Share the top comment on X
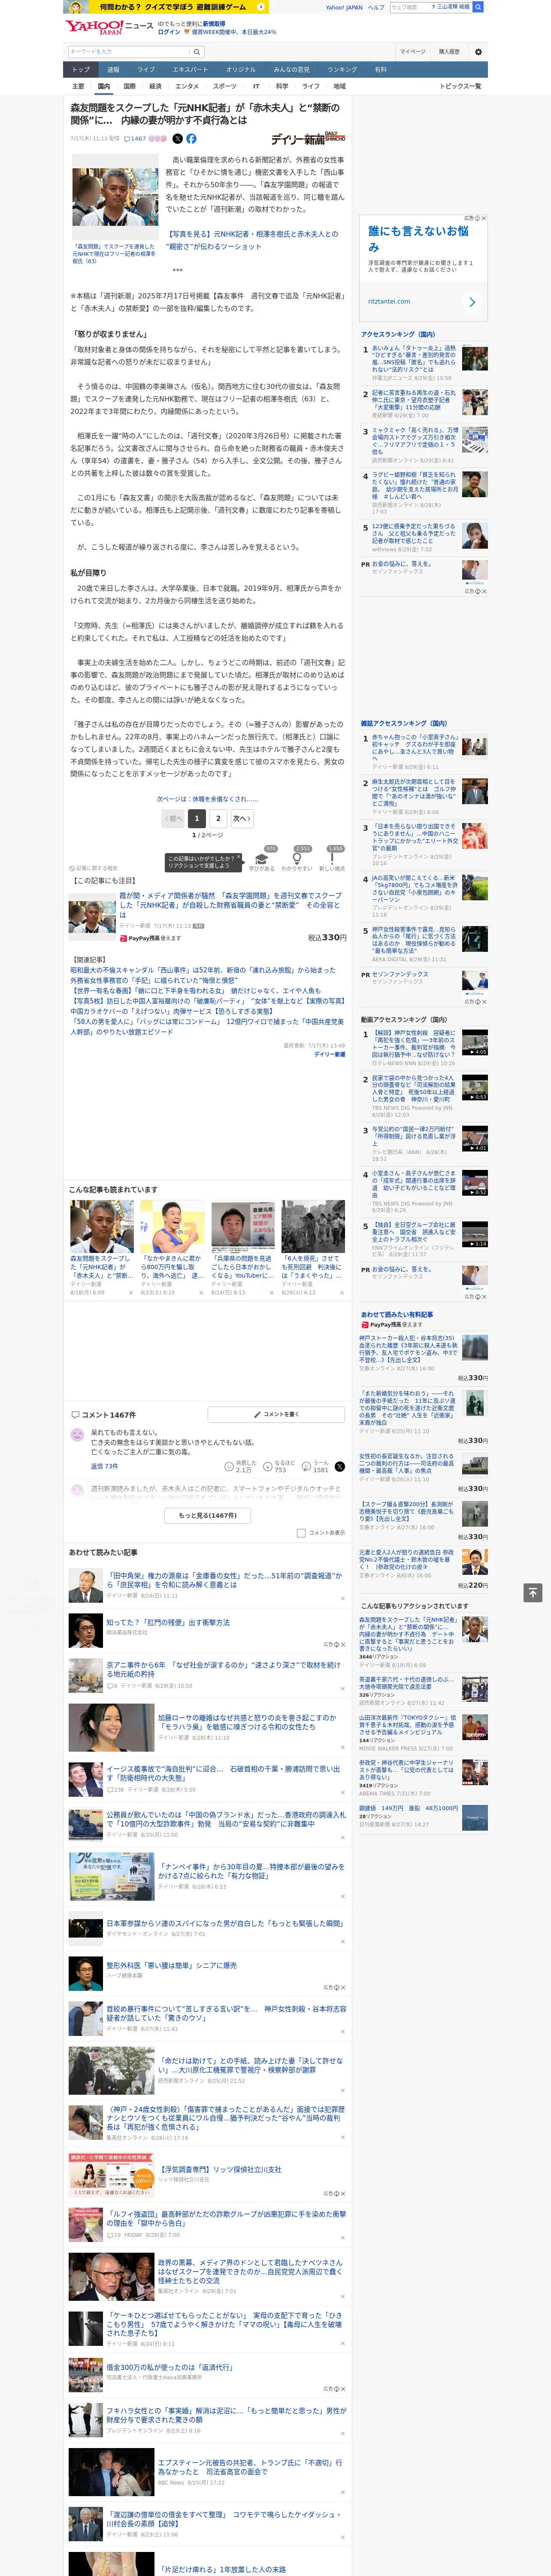The height and width of the screenshot is (2576, 551). 340,1466
